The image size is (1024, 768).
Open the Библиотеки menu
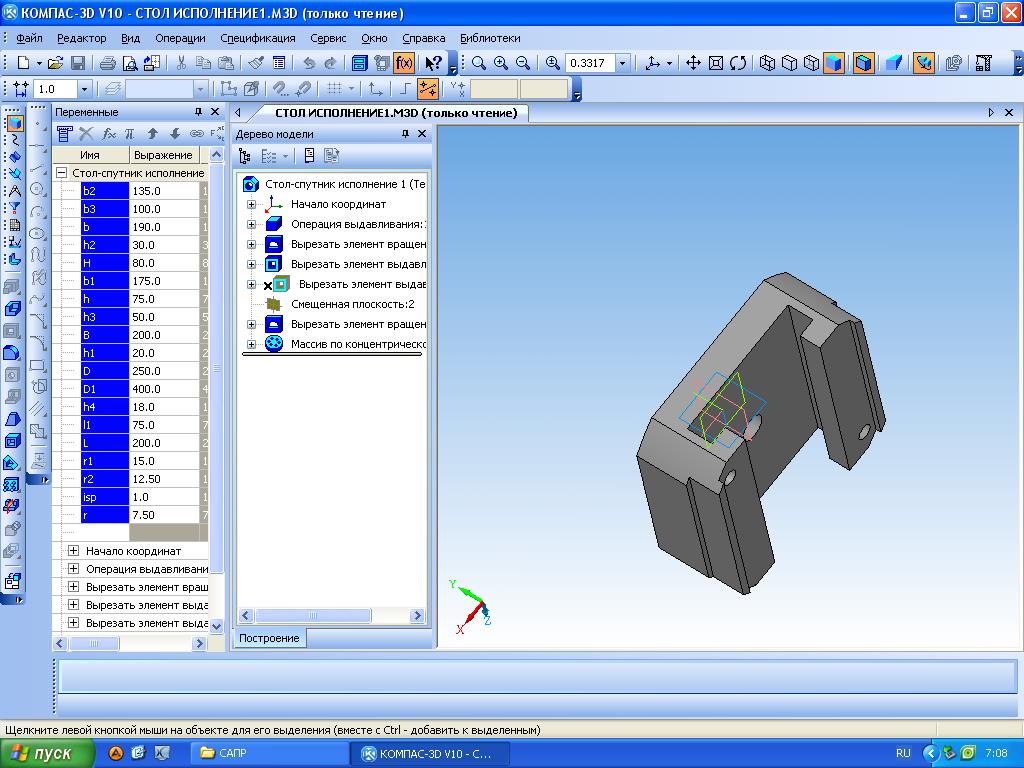pos(490,38)
